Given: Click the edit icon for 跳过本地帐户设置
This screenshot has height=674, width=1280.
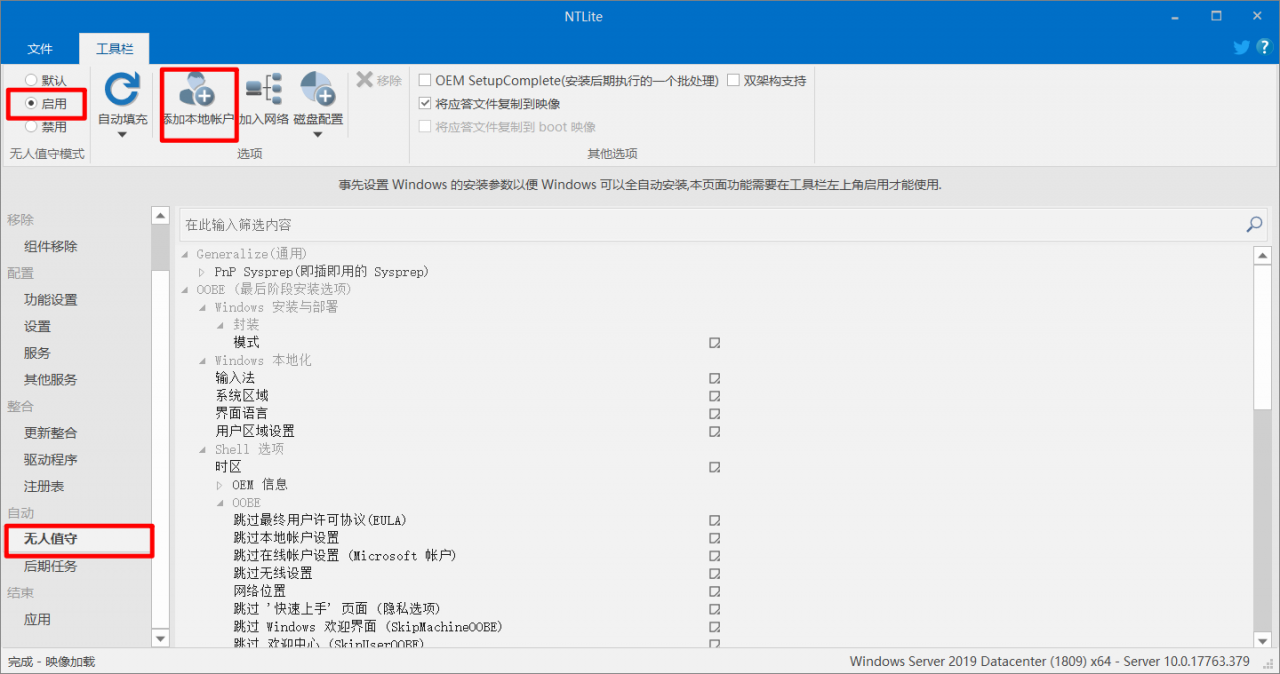Looking at the screenshot, I should coord(715,538).
